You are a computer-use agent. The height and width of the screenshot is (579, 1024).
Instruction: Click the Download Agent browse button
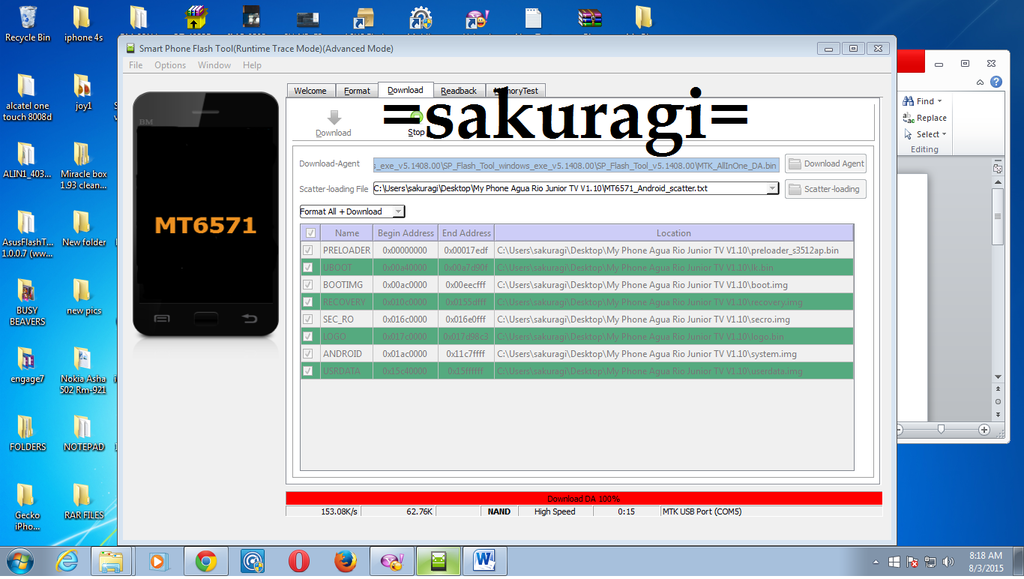tap(825, 164)
